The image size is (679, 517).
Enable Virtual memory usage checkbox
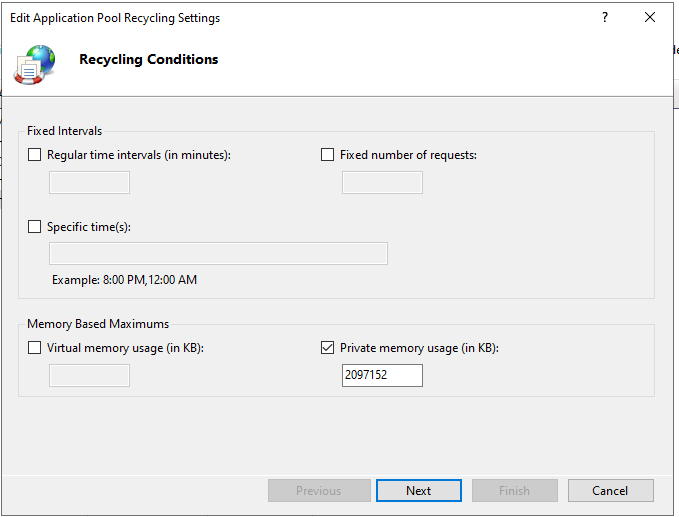pos(34,348)
